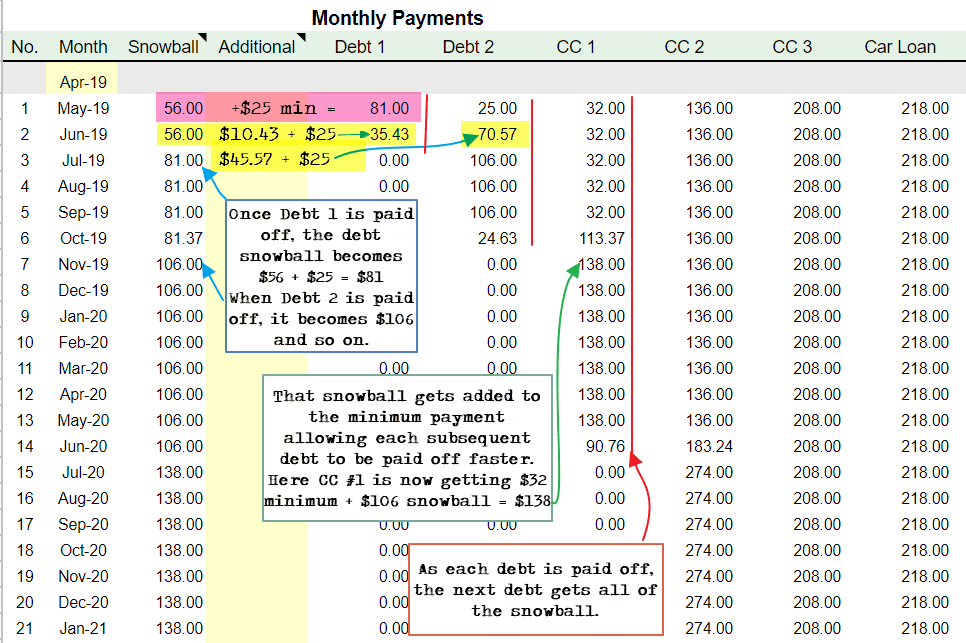This screenshot has height=643, width=966.
Task: Select the 81.37 Snowball cell
Action: click(182, 238)
